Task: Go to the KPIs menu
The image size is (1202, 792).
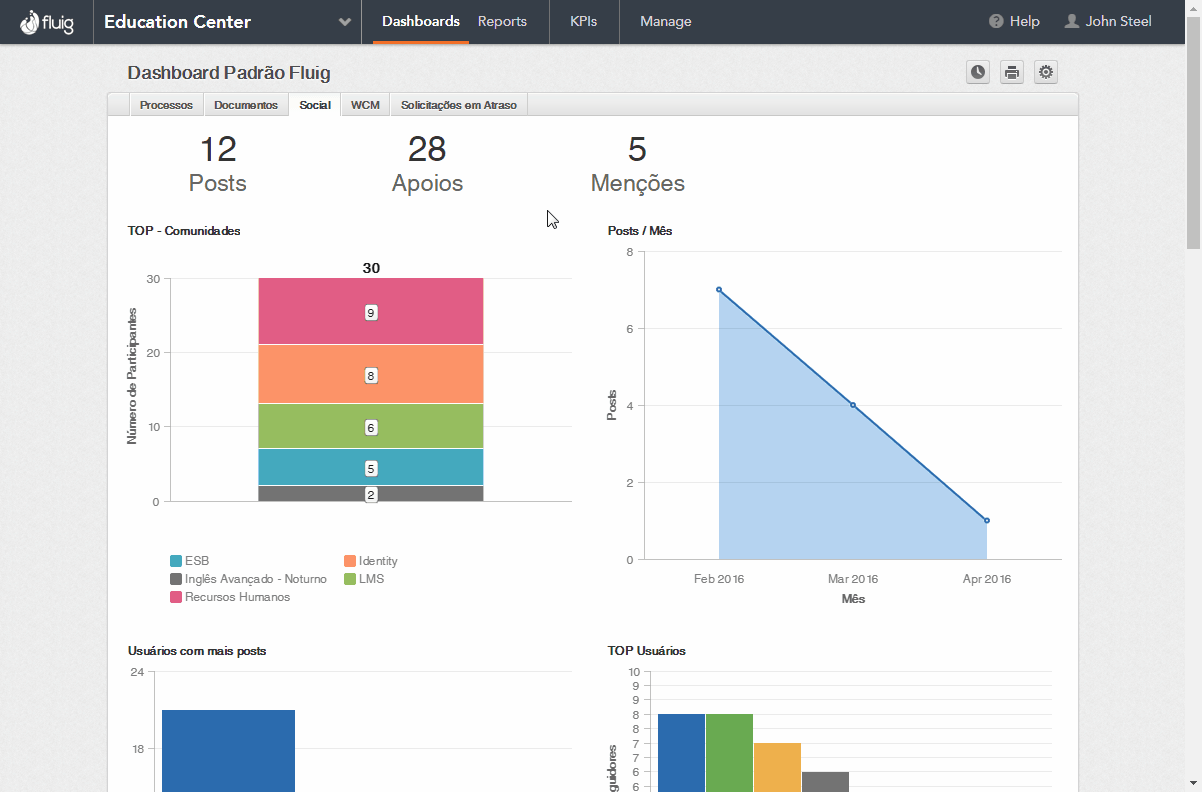Action: click(584, 21)
